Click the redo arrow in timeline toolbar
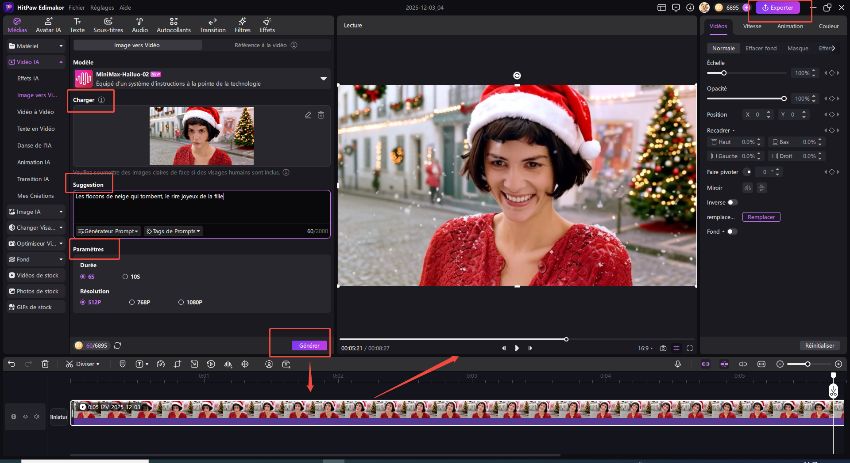The height and width of the screenshot is (463, 850). pyautogui.click(x=28, y=364)
